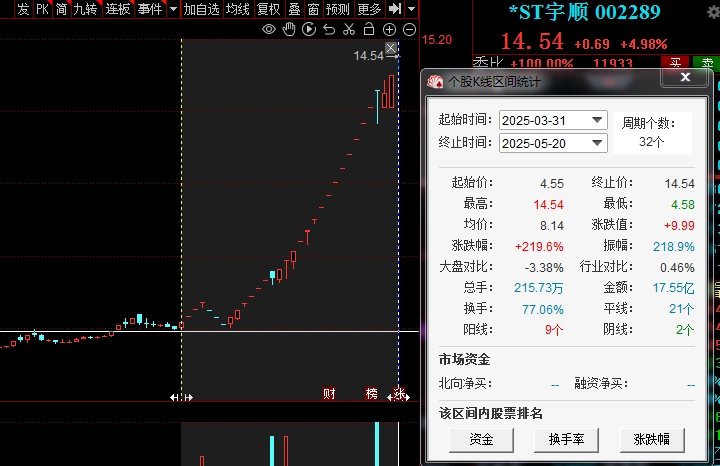Image resolution: width=720 pixels, height=466 pixels.
Task: Close the price label box on the chart
Action: coord(391,48)
